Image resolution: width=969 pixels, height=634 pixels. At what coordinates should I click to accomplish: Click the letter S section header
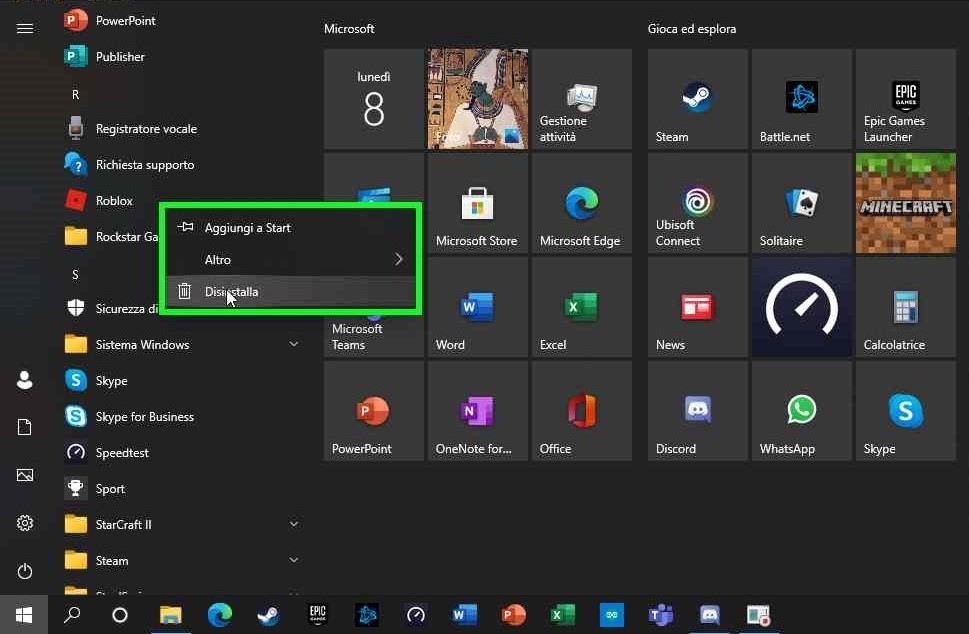tap(75, 274)
